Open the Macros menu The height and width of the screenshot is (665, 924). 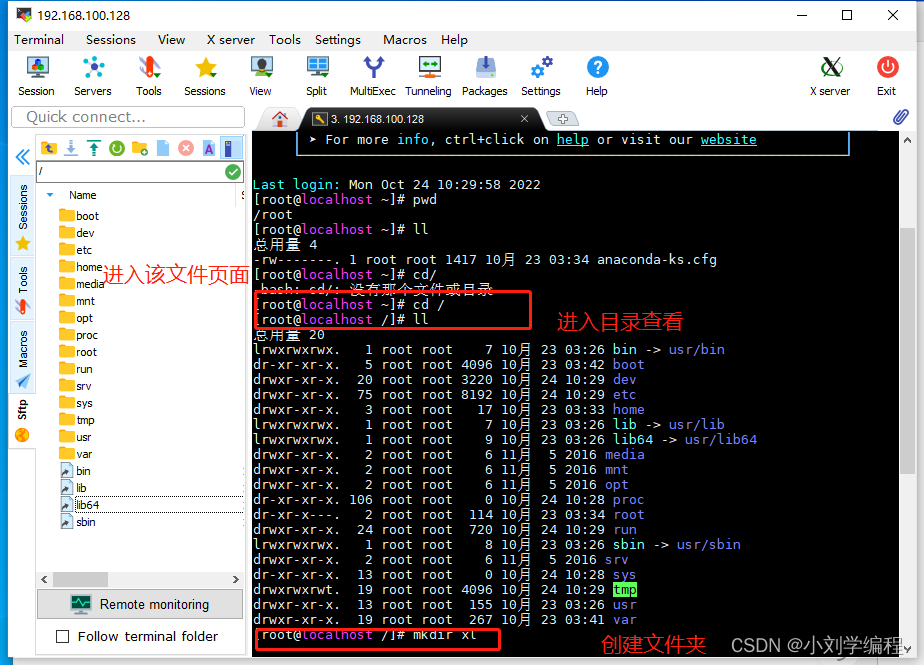[x=405, y=39]
